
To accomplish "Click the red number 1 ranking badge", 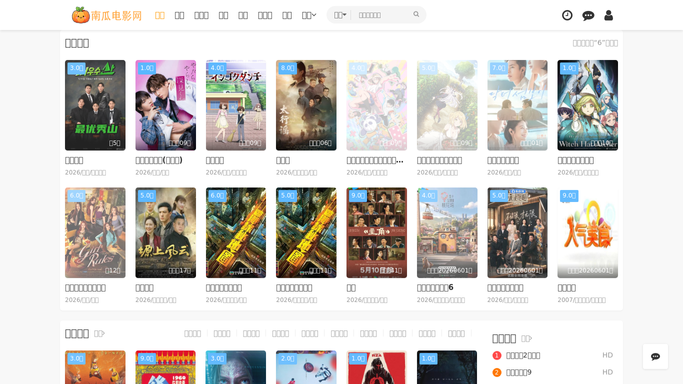I will [497, 355].
